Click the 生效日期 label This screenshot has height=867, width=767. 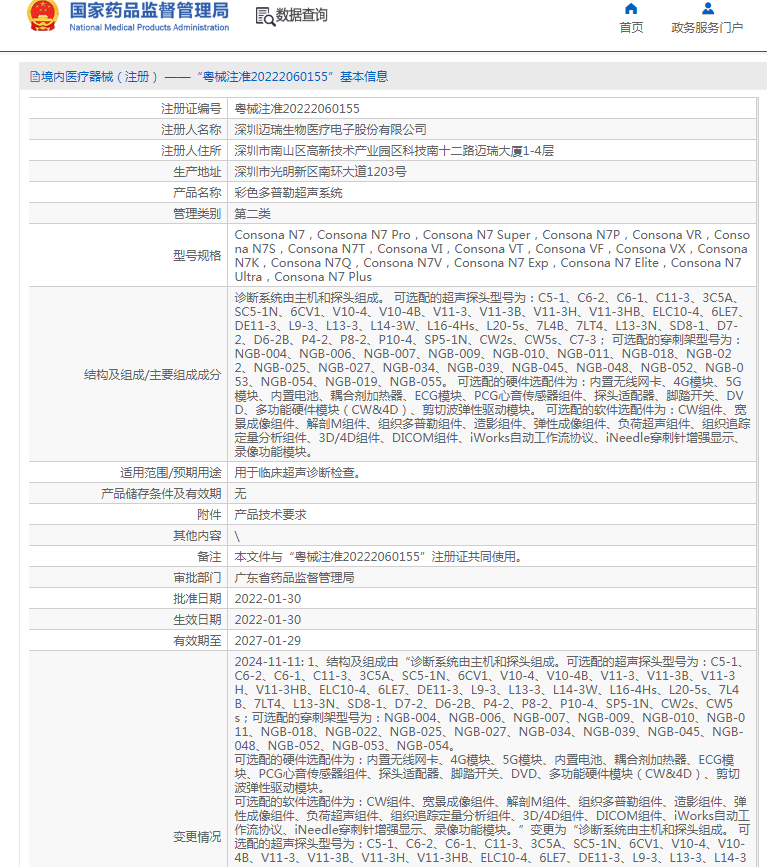pos(197,620)
